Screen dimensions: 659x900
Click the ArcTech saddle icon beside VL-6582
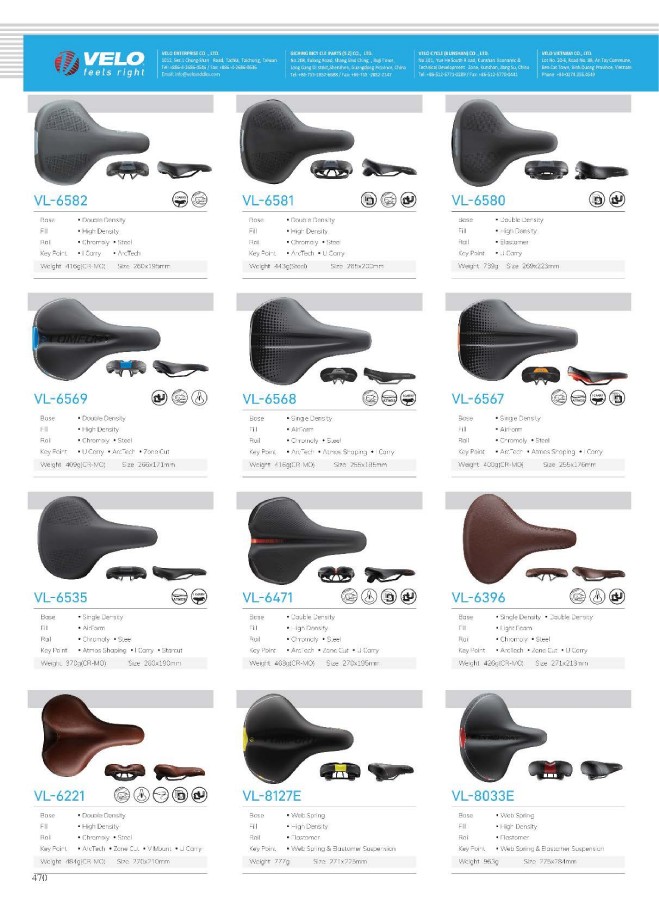pos(199,199)
